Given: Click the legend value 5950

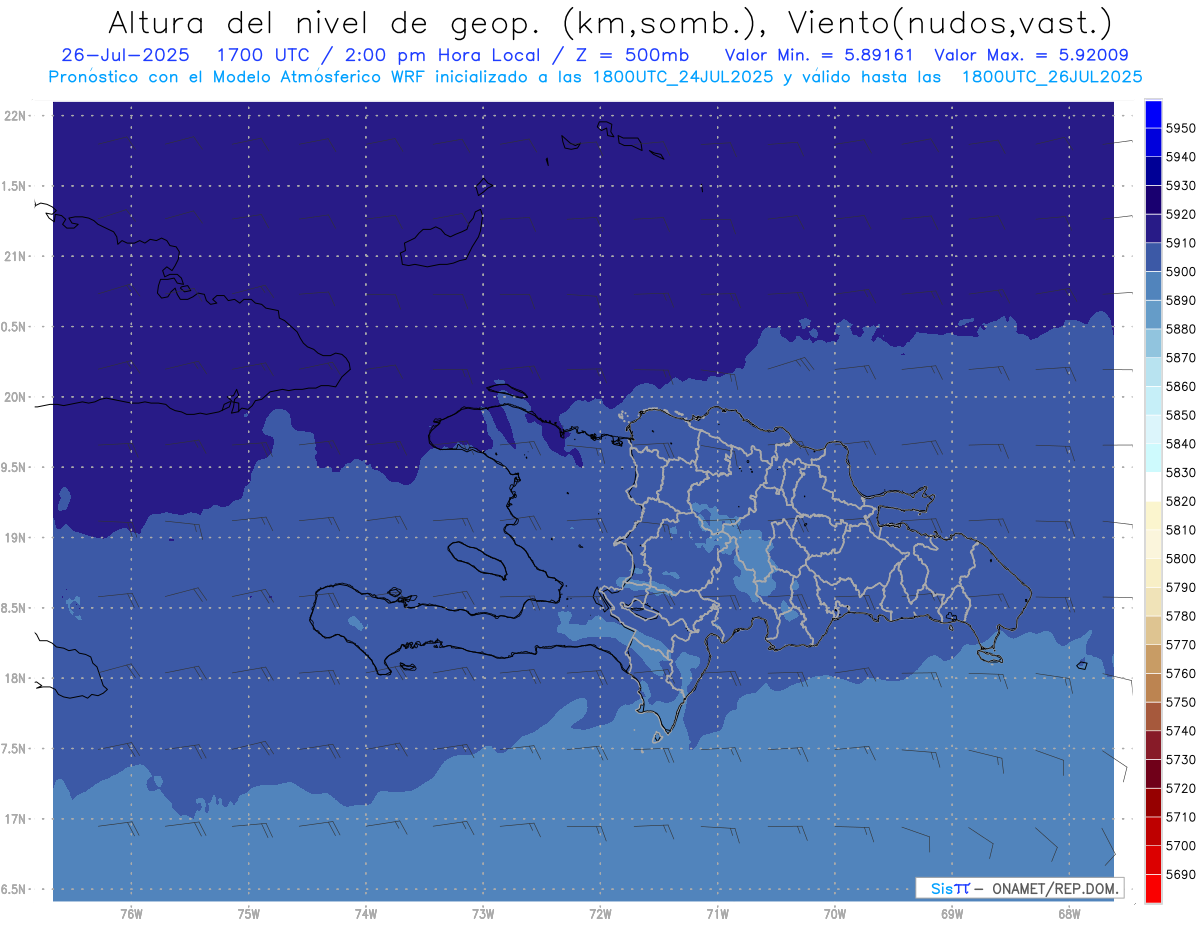Looking at the screenshot, I should coord(1180,128).
